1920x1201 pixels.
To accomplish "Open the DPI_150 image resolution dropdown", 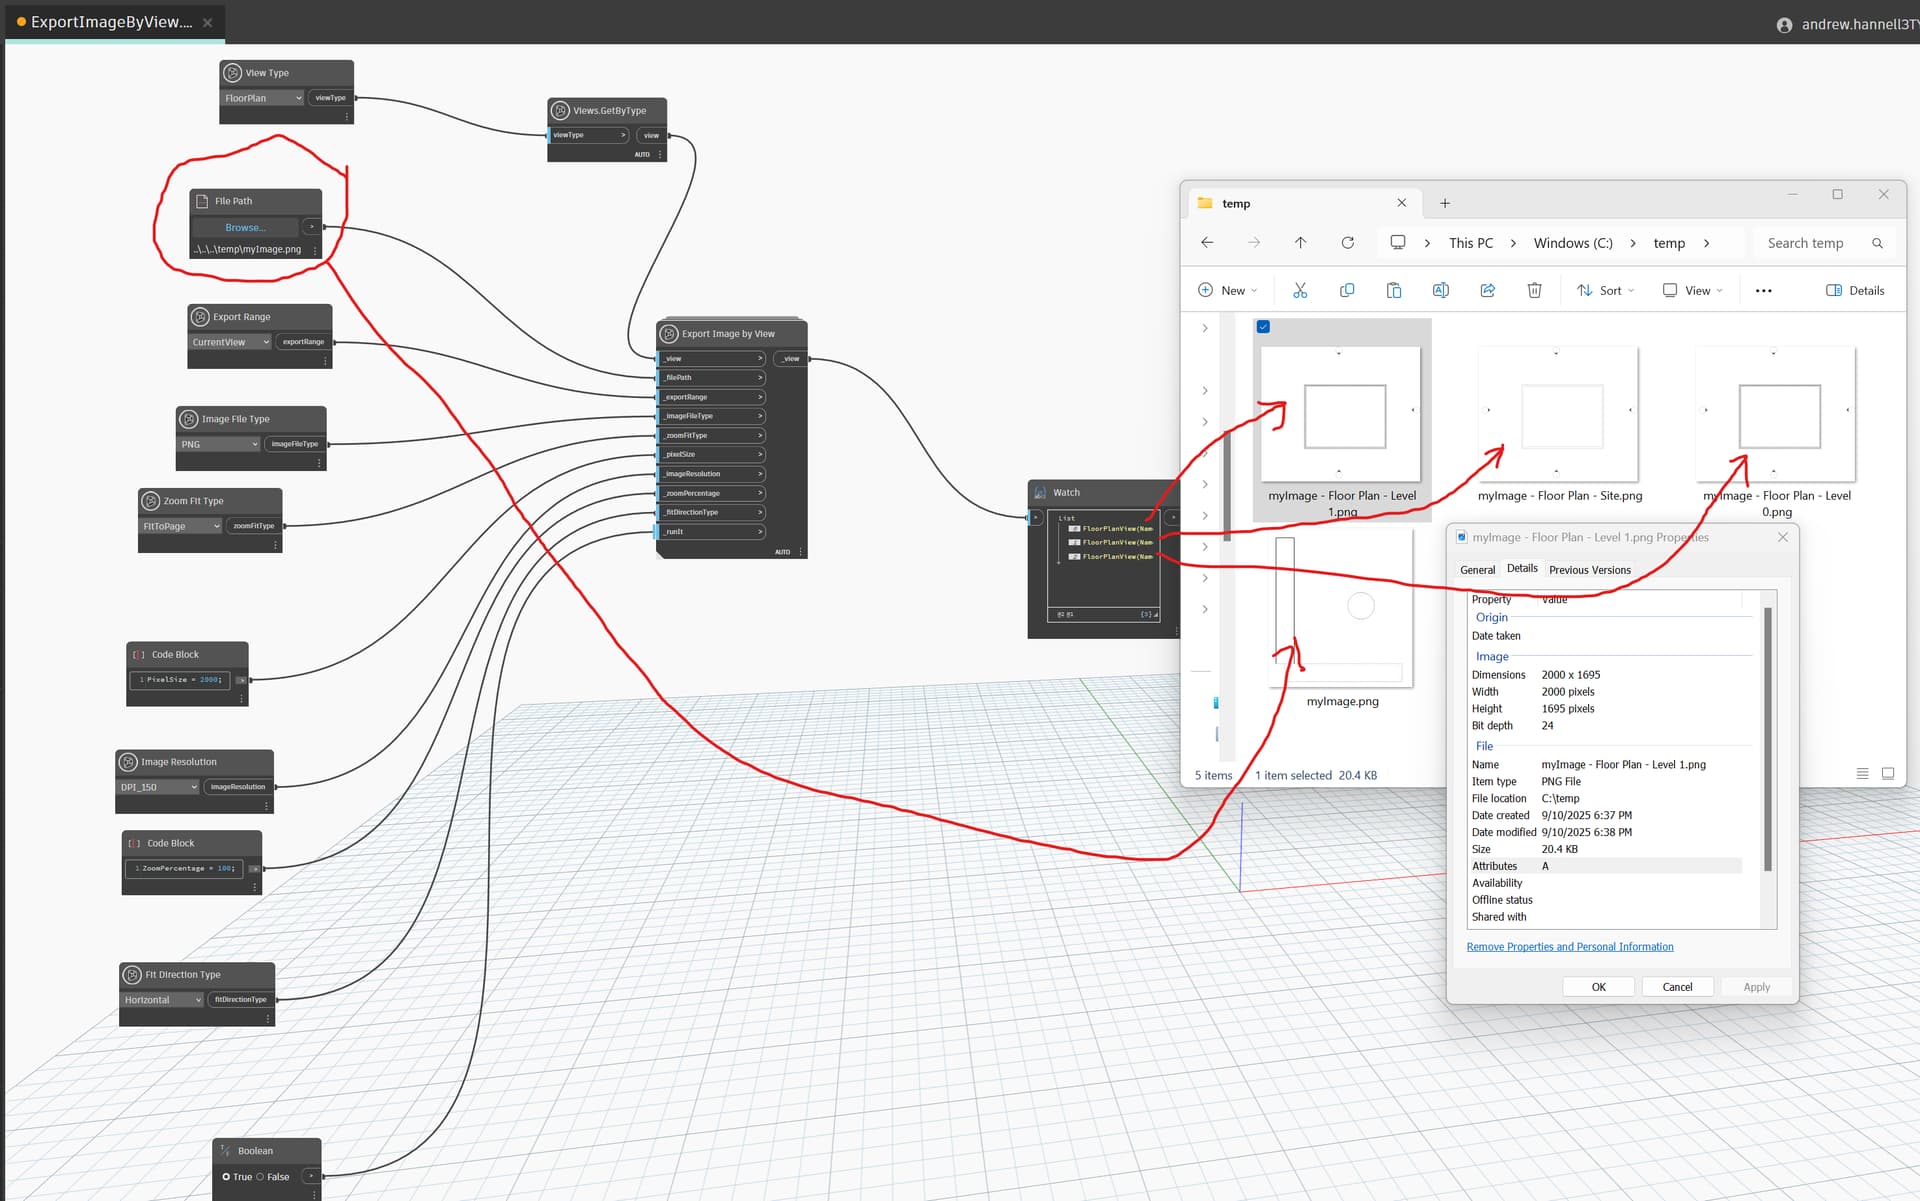I will tap(159, 787).
